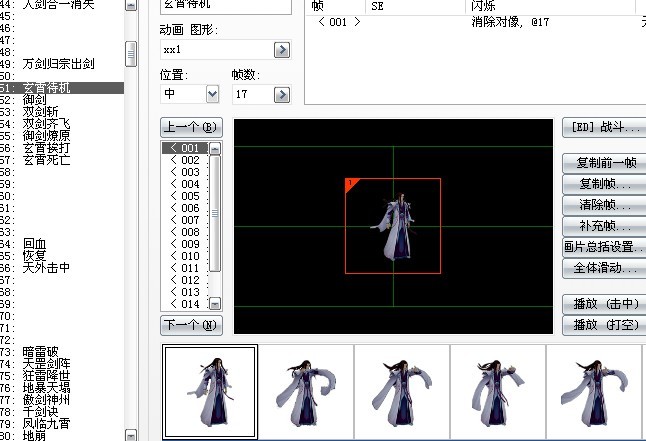Click the animation list scrollbar thumb
The height and width of the screenshot is (441, 646).
tap(131, 54)
